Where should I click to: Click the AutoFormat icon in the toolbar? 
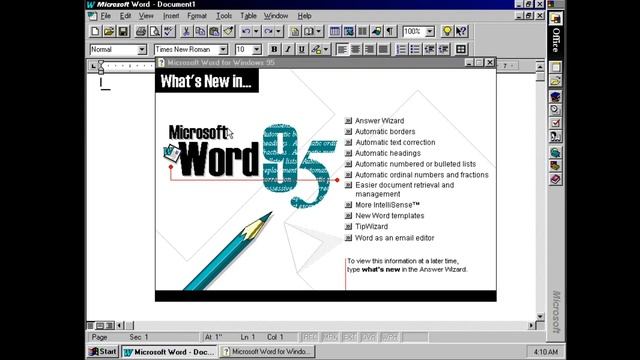tap(295, 31)
